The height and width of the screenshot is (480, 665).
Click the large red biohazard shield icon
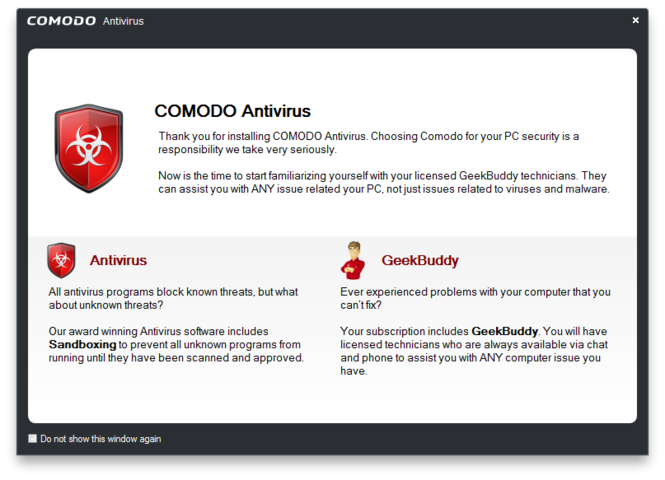(x=89, y=148)
